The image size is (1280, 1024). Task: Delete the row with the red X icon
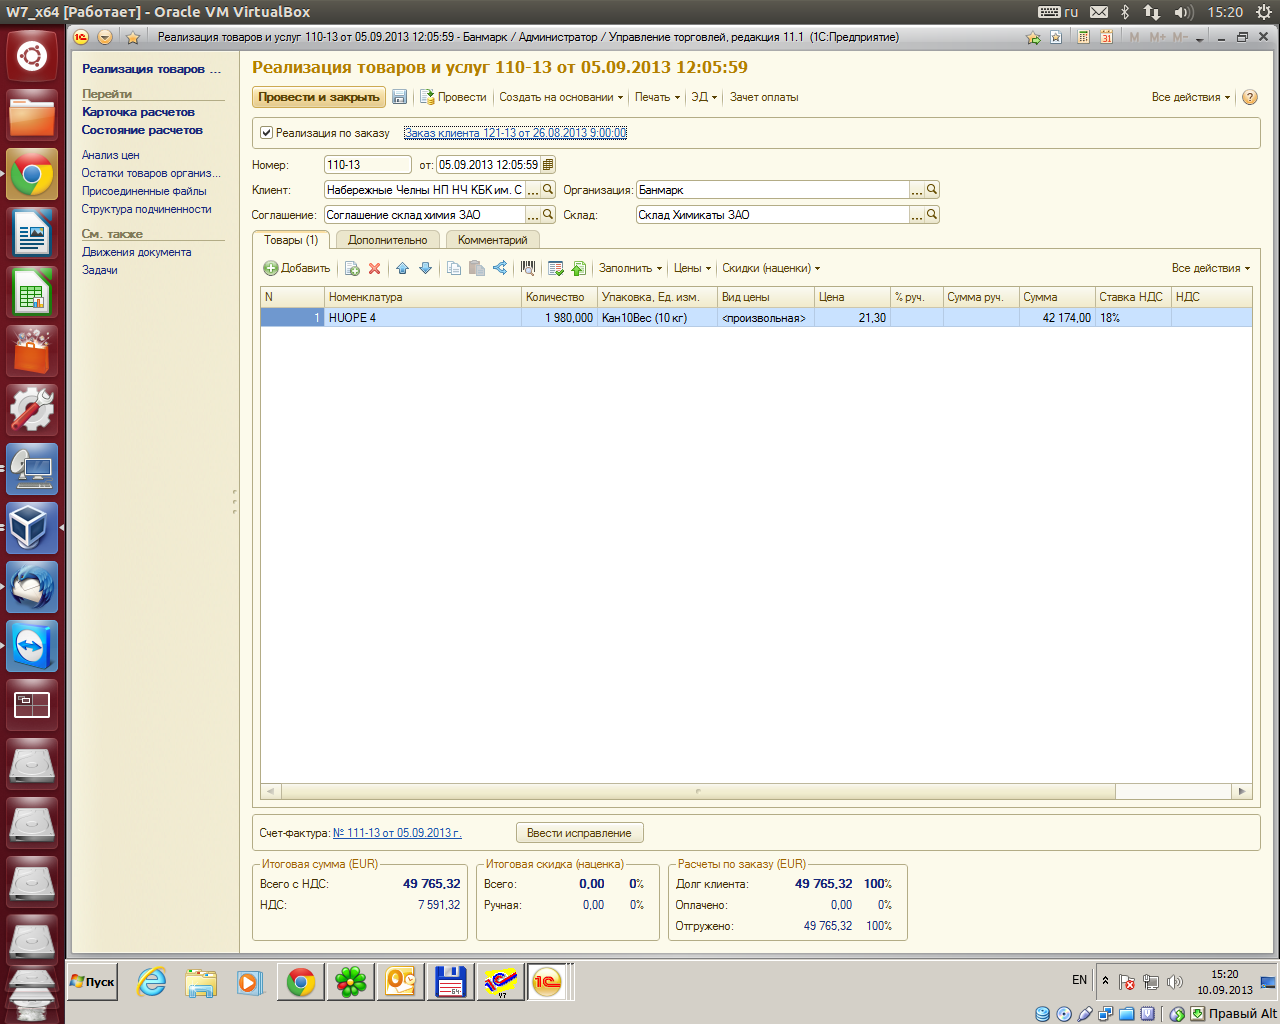(x=375, y=268)
